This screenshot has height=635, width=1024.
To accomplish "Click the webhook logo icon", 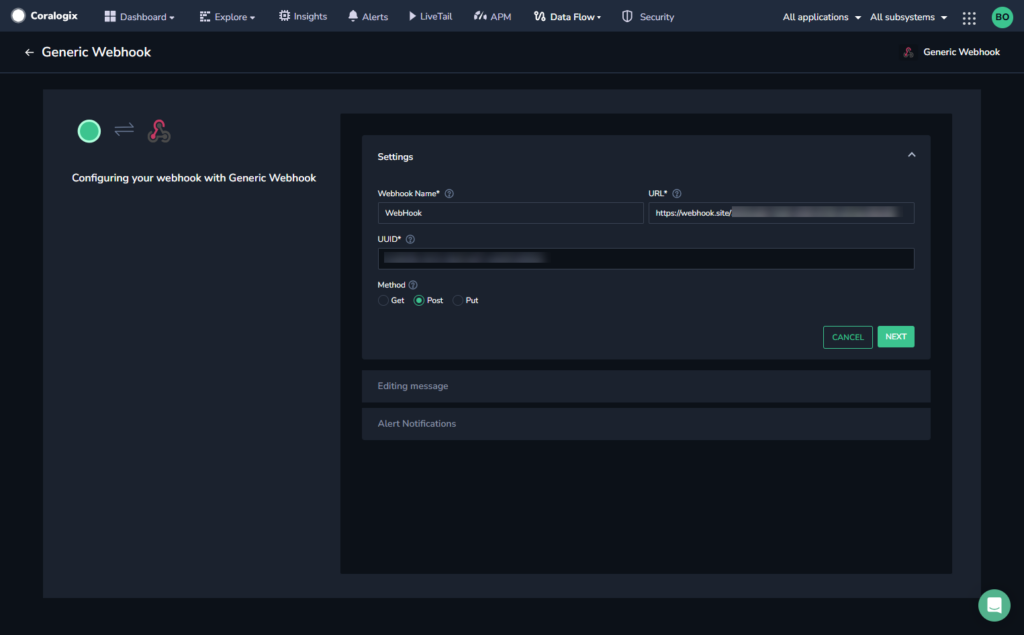I will pos(159,131).
